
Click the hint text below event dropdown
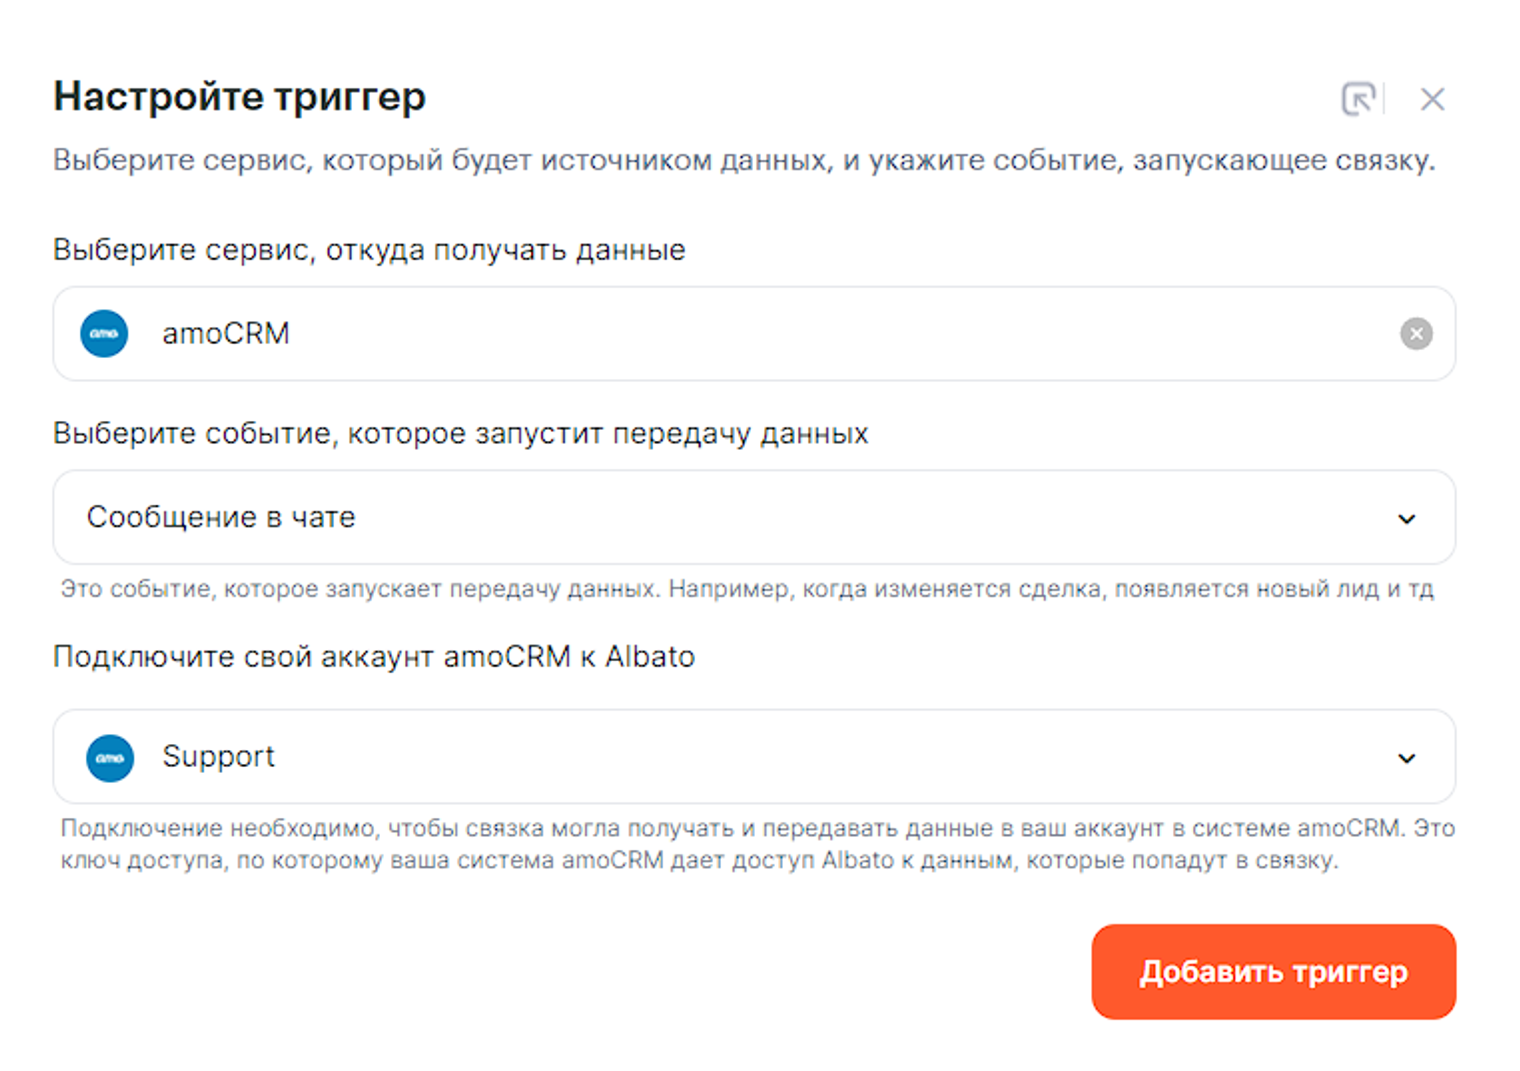click(x=746, y=589)
